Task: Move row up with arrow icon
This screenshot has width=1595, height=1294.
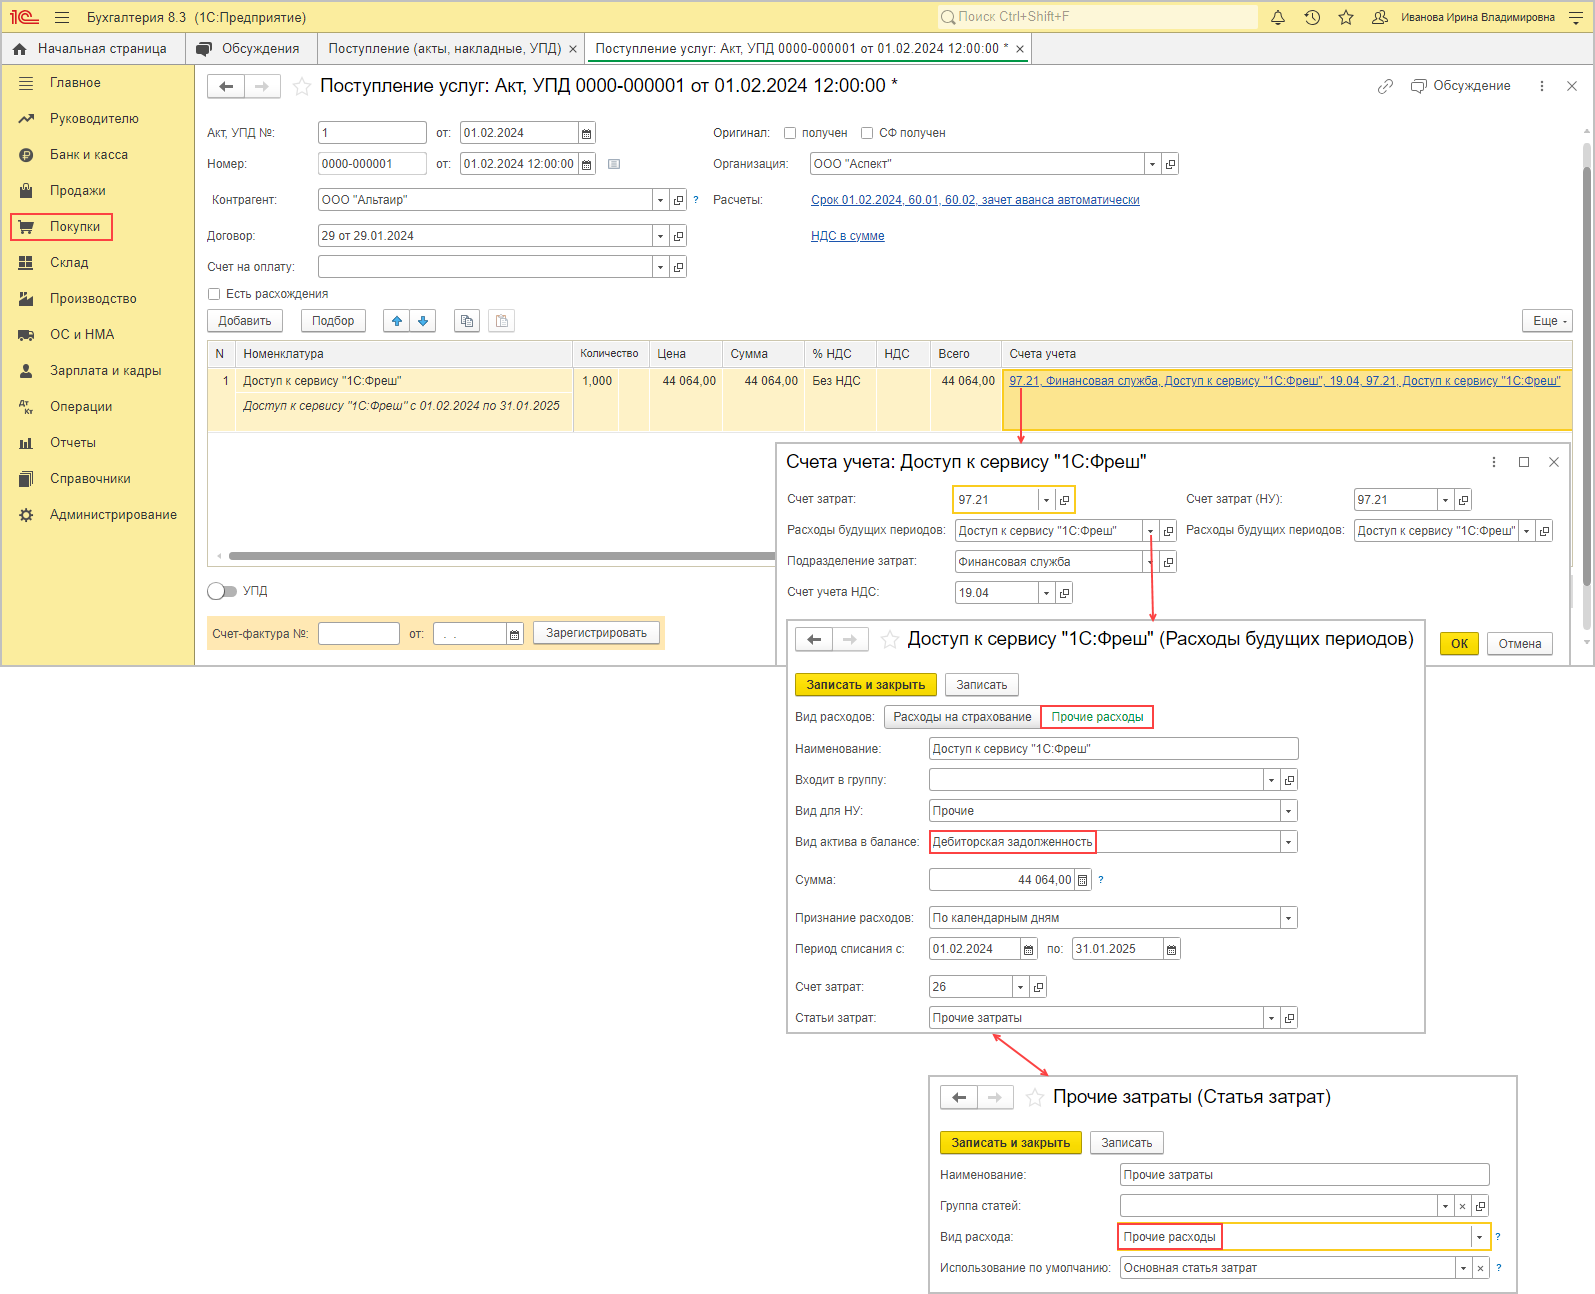Action: 397,321
